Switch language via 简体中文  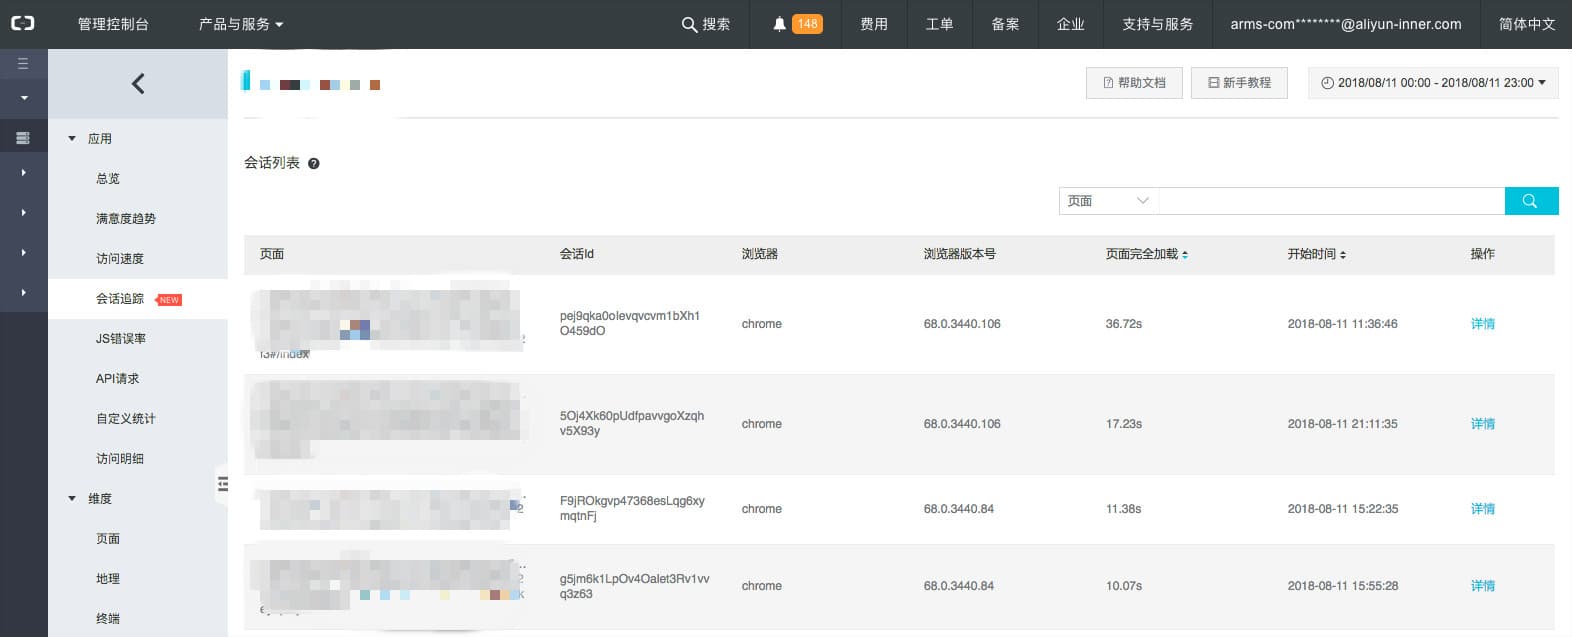click(1527, 24)
